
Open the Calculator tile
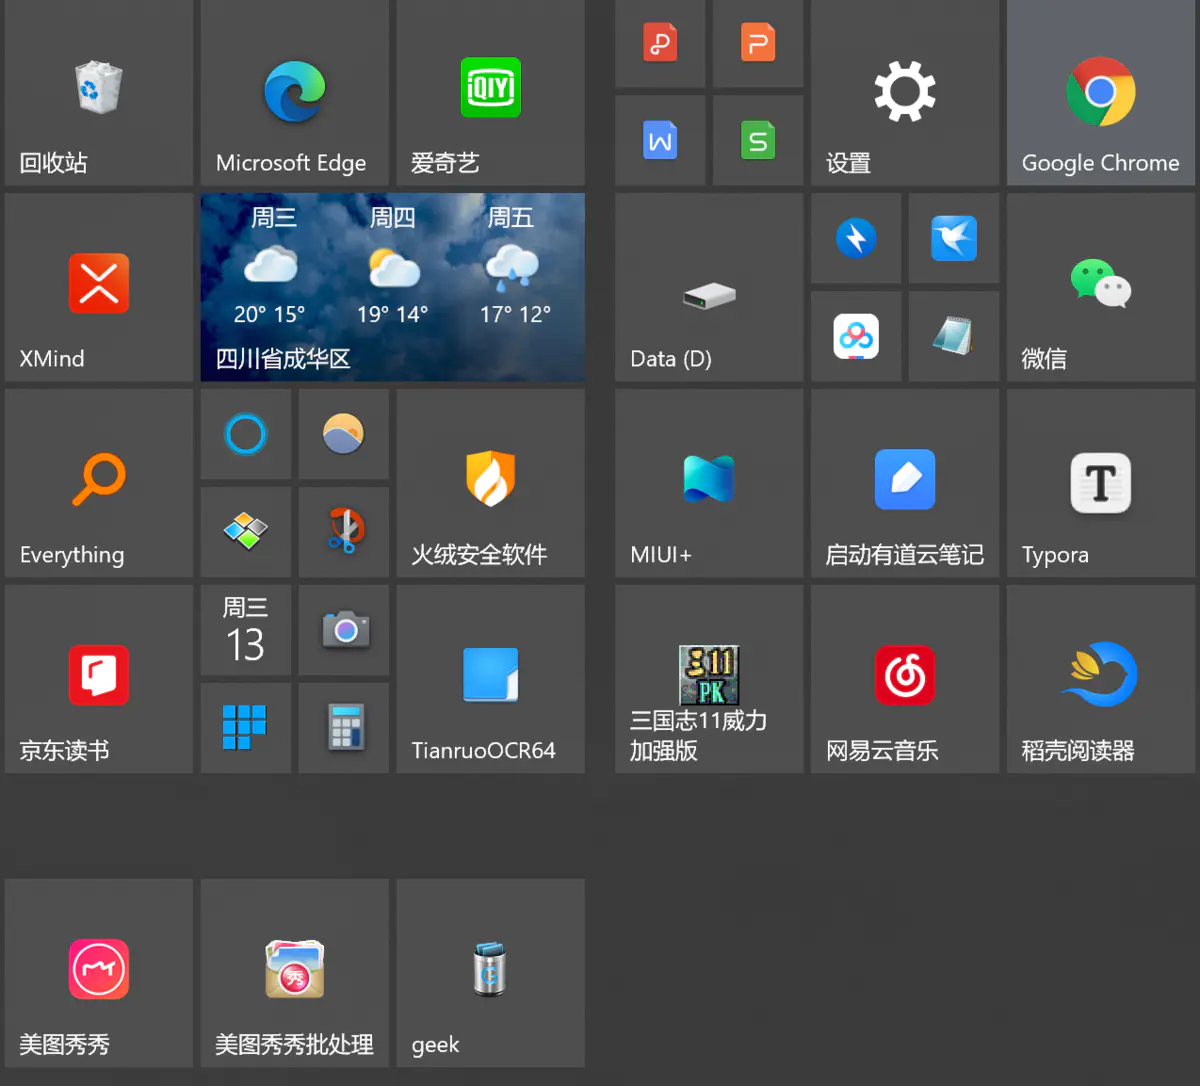pos(344,728)
